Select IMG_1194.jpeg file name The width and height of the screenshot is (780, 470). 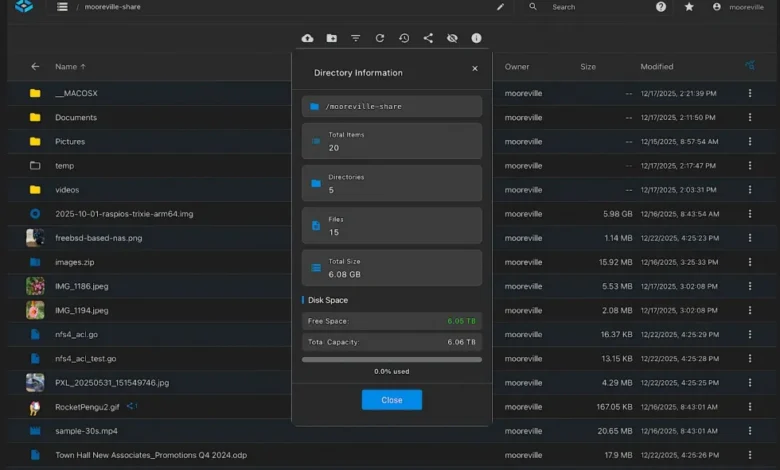82,310
